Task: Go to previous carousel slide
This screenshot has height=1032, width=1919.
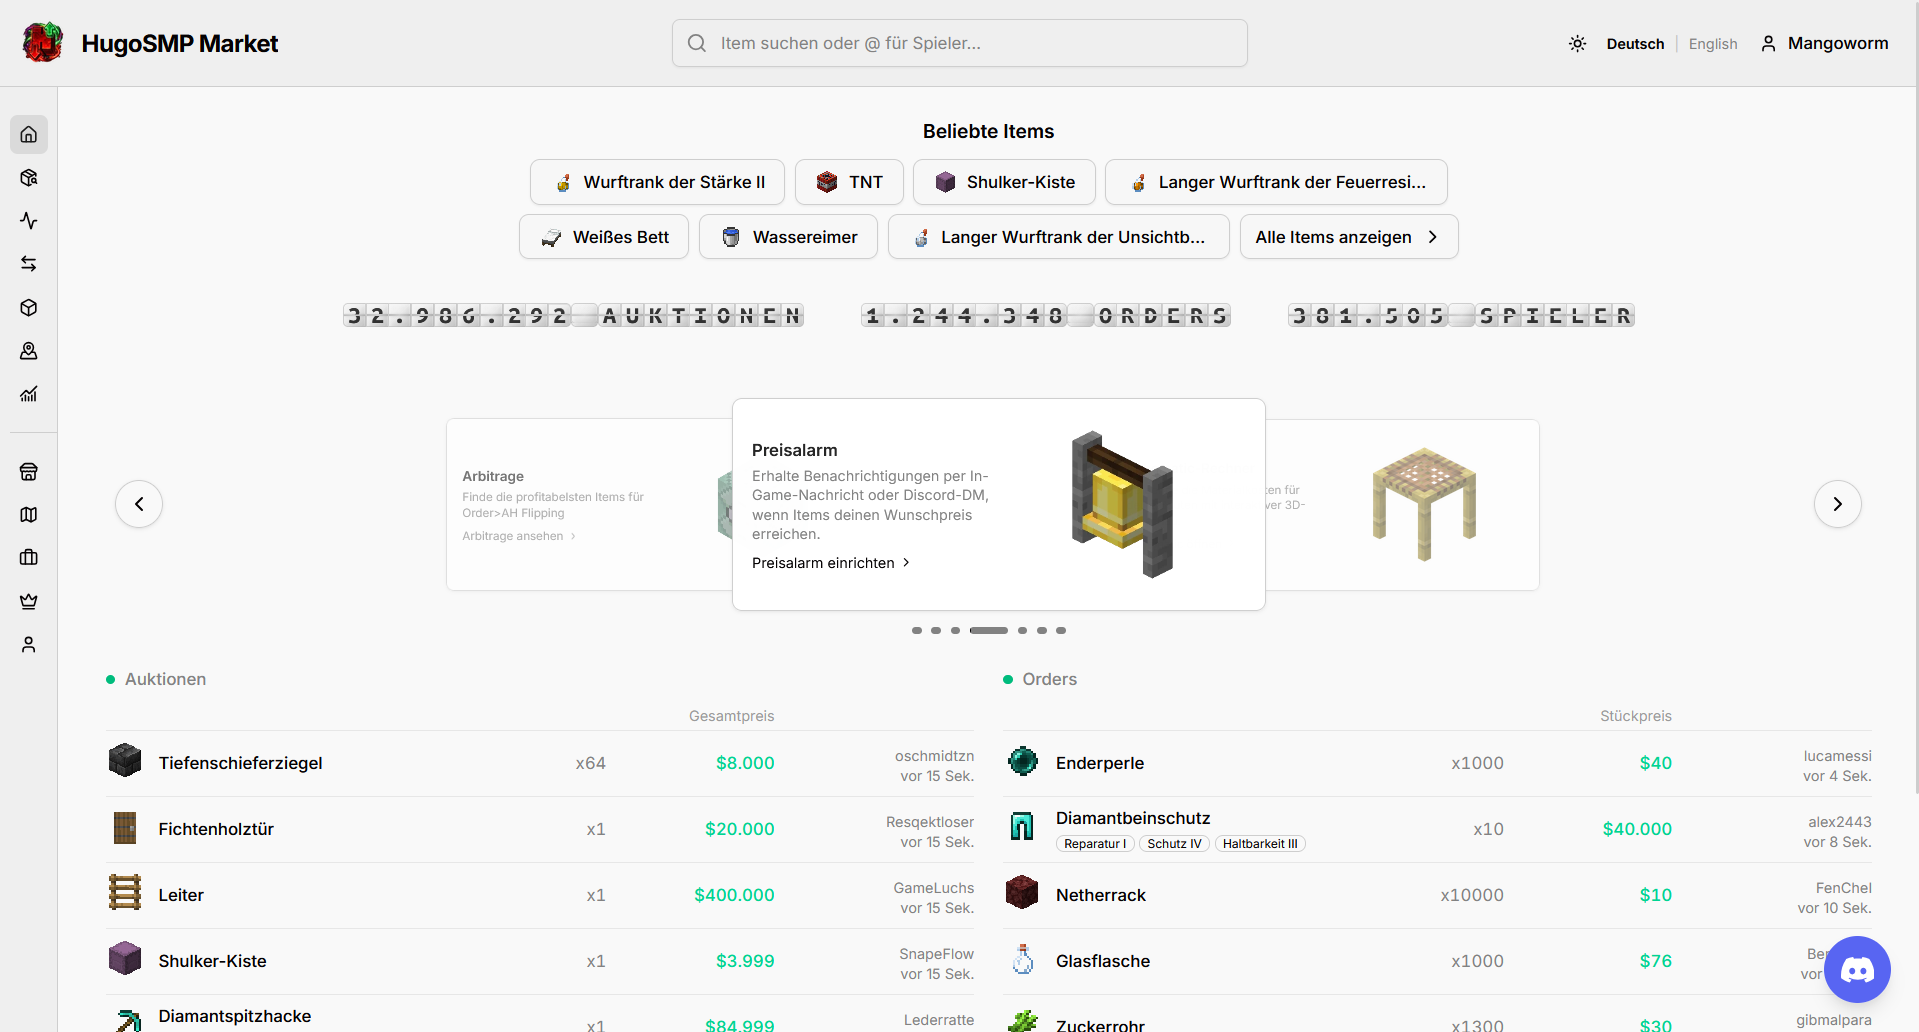Action: pyautogui.click(x=139, y=504)
